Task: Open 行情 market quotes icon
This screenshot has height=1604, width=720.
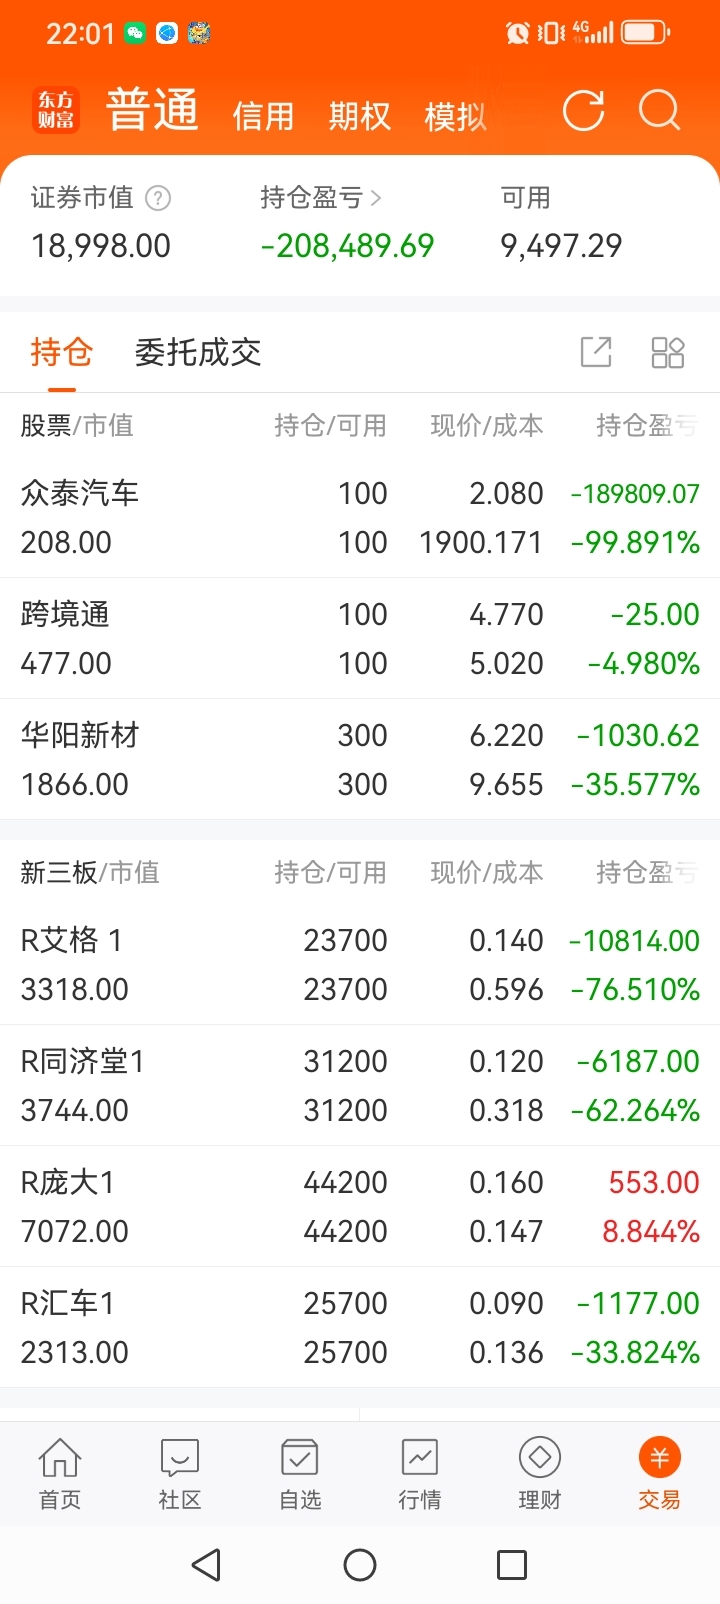Action: [420, 1473]
